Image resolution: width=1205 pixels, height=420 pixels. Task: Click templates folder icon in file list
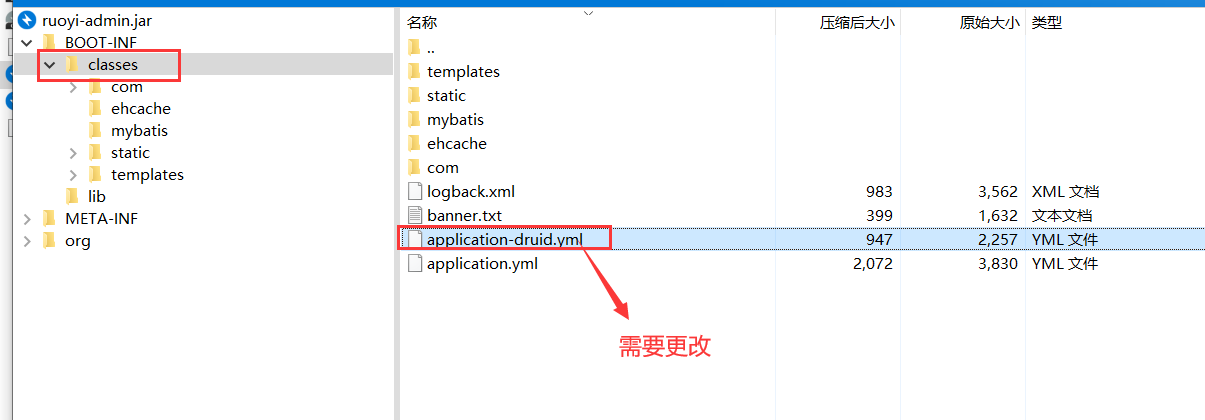point(415,71)
